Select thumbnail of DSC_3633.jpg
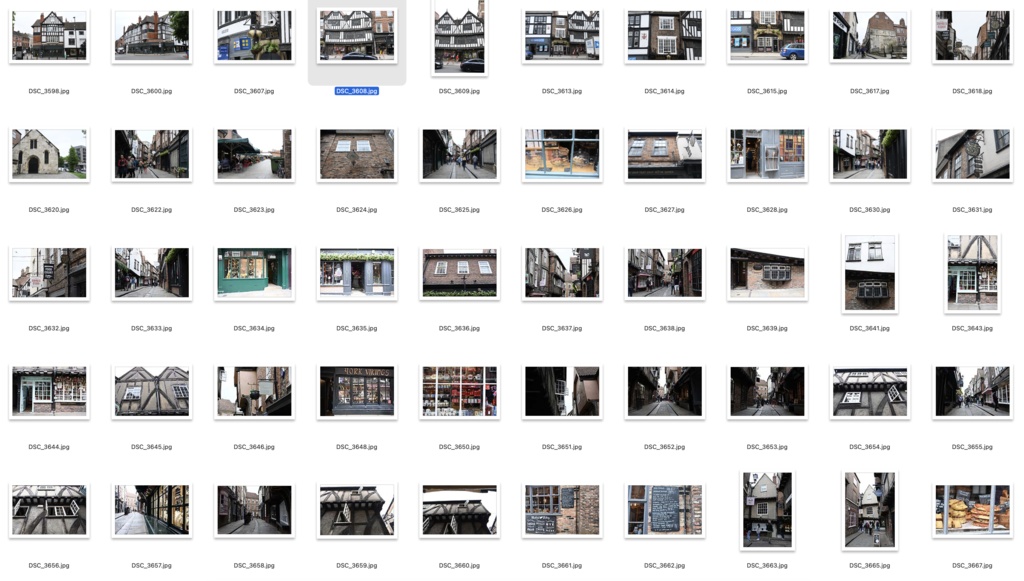 coord(152,273)
